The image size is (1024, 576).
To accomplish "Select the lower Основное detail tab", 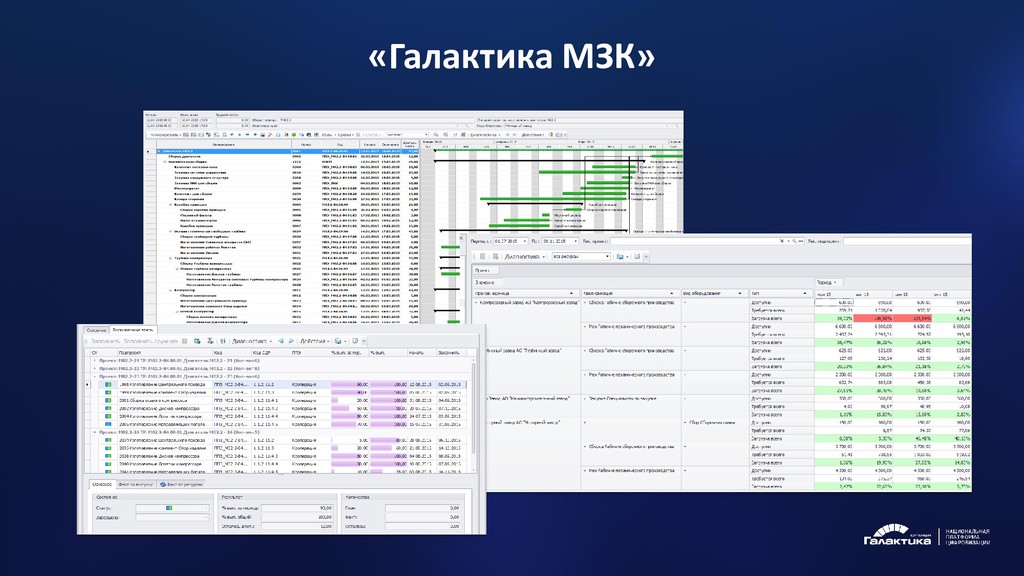I will (x=102, y=485).
